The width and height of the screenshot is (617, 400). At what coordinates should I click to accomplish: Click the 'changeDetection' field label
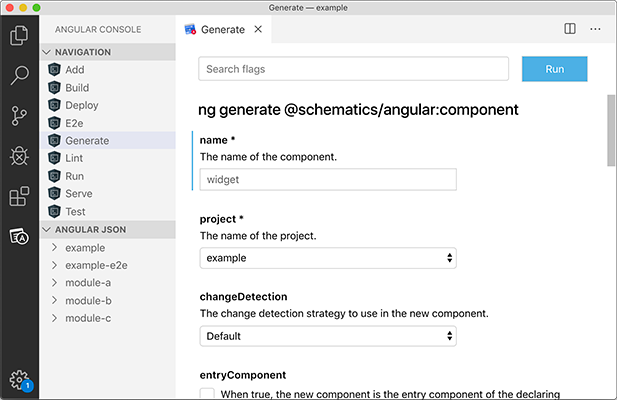pyautogui.click(x=243, y=297)
